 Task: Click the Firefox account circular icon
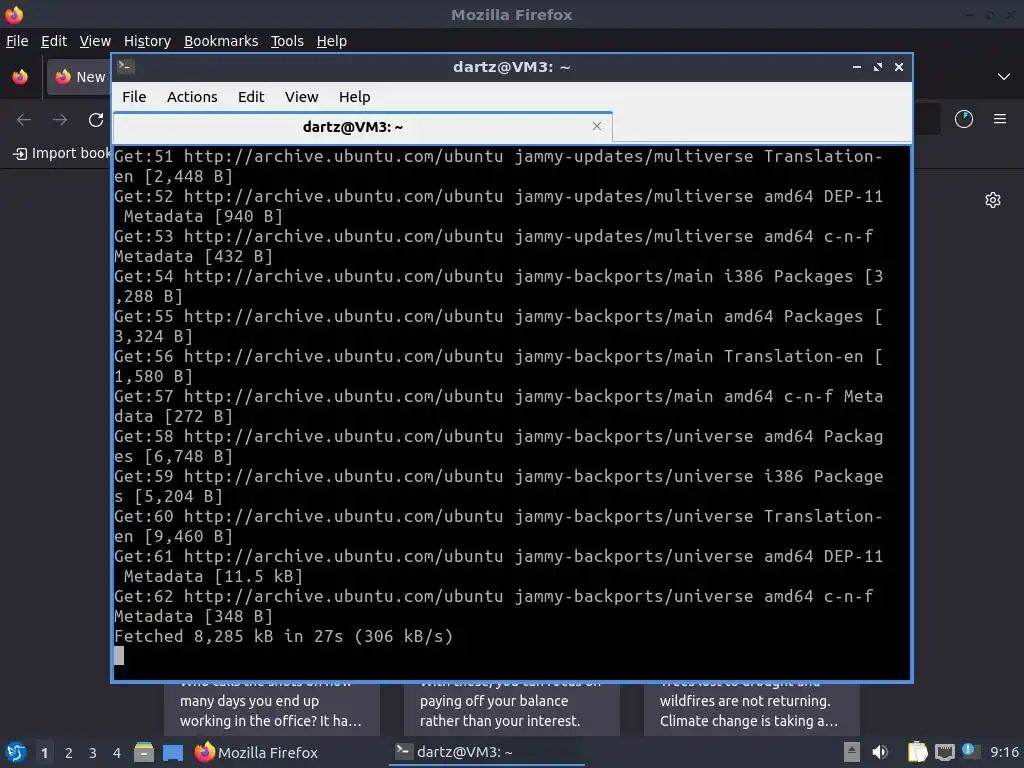pos(964,119)
